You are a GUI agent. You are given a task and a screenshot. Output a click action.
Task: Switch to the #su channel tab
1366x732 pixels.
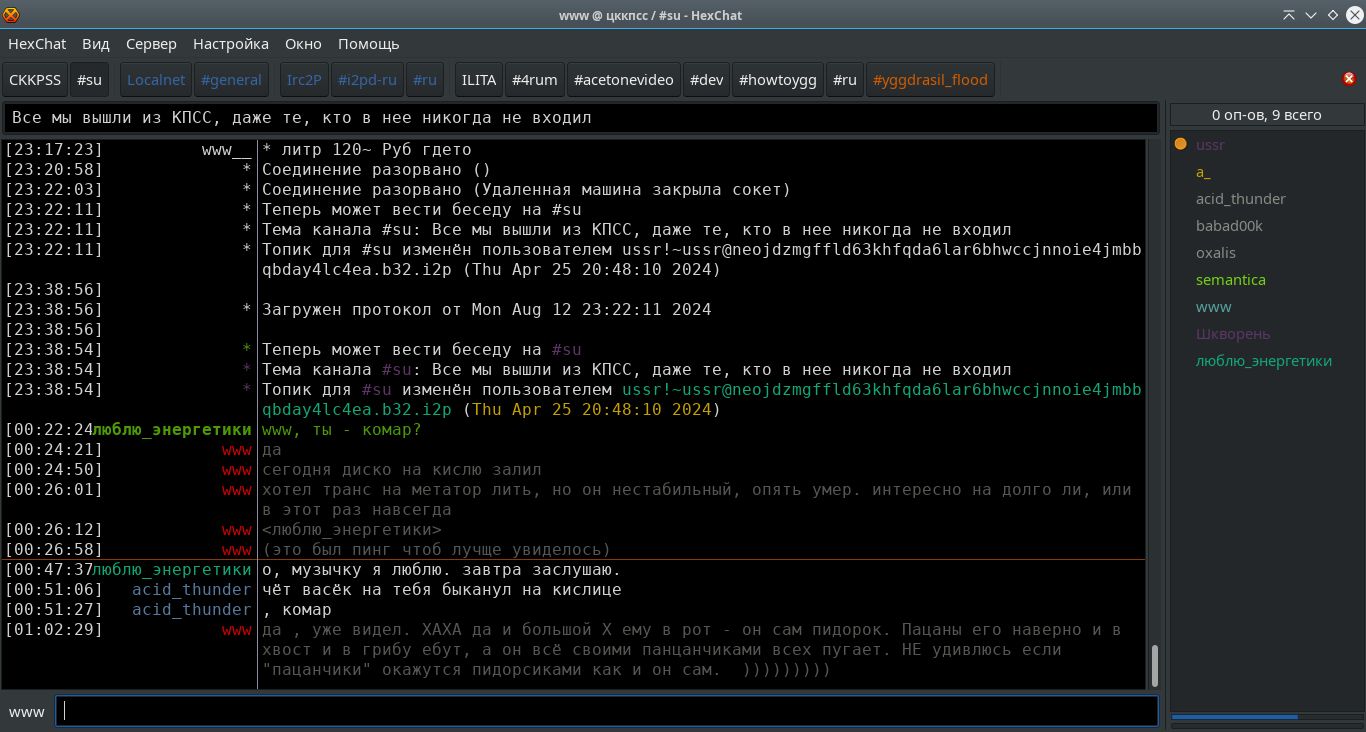coord(90,80)
